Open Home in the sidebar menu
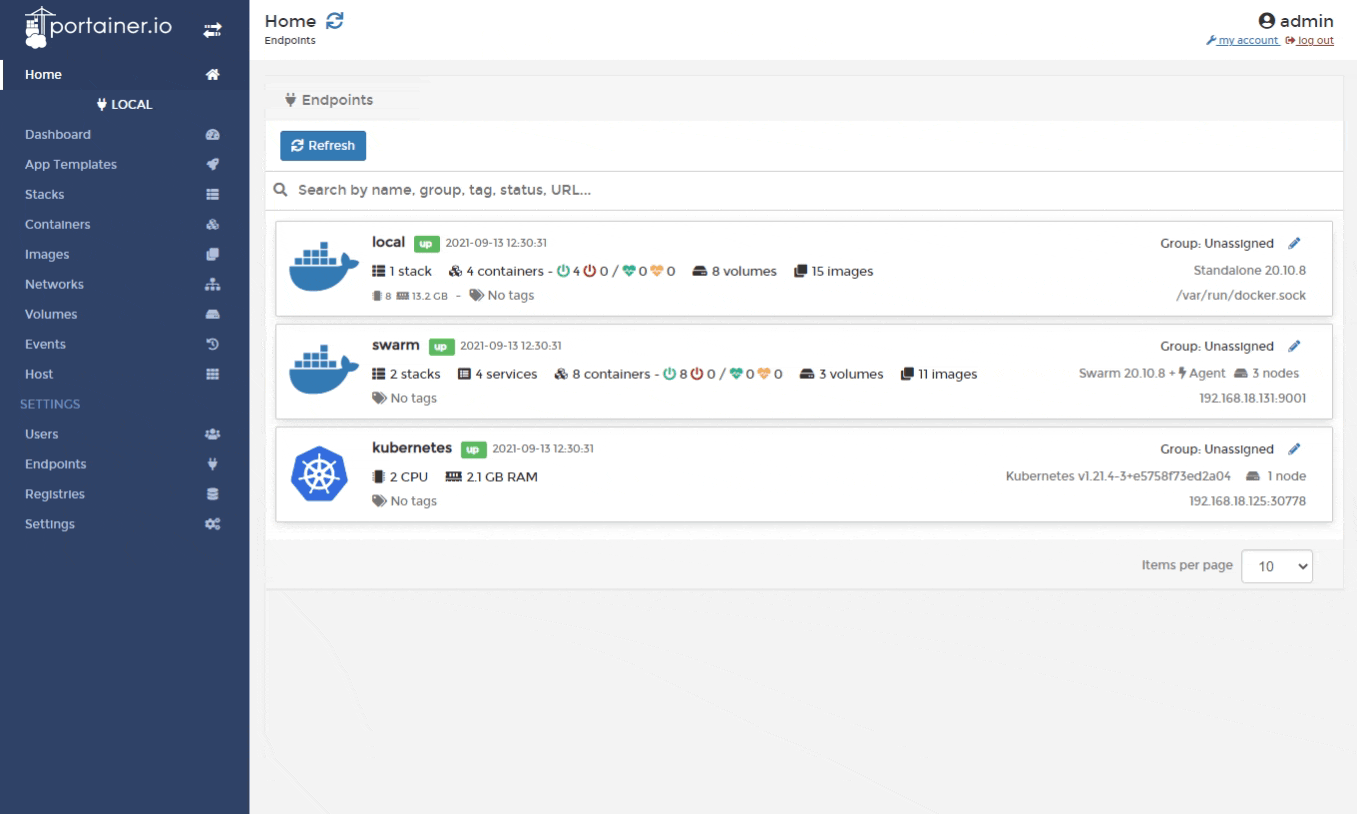The image size is (1357, 814). 44,75
